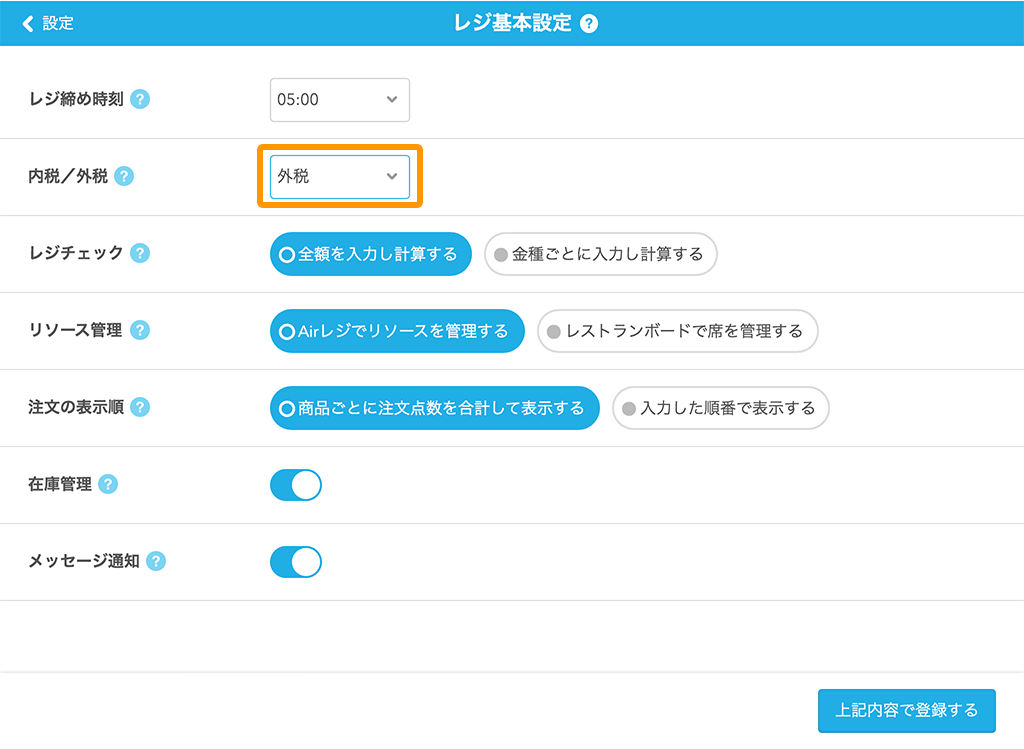This screenshot has width=1024, height=749.
Task: Click the 内税／外税 label
Action: [x=68, y=176]
